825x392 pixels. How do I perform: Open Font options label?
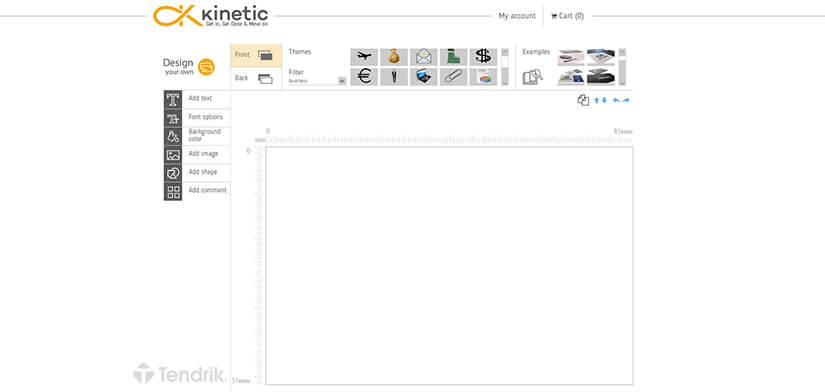pyautogui.click(x=206, y=117)
